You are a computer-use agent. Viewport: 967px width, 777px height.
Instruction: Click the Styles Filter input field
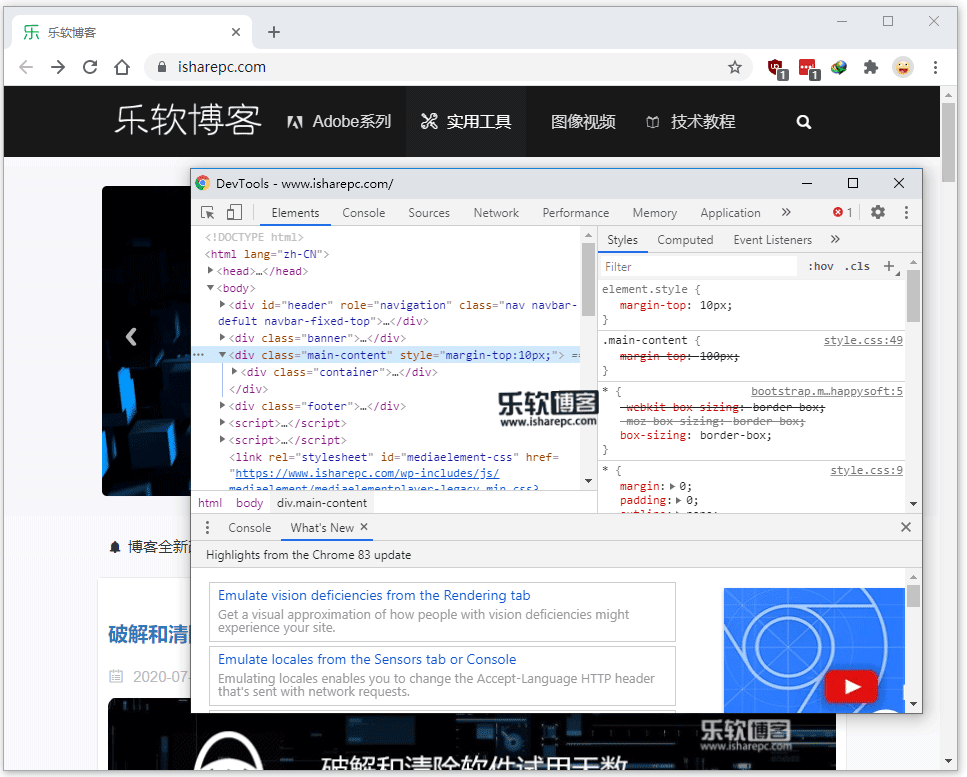coord(699,266)
